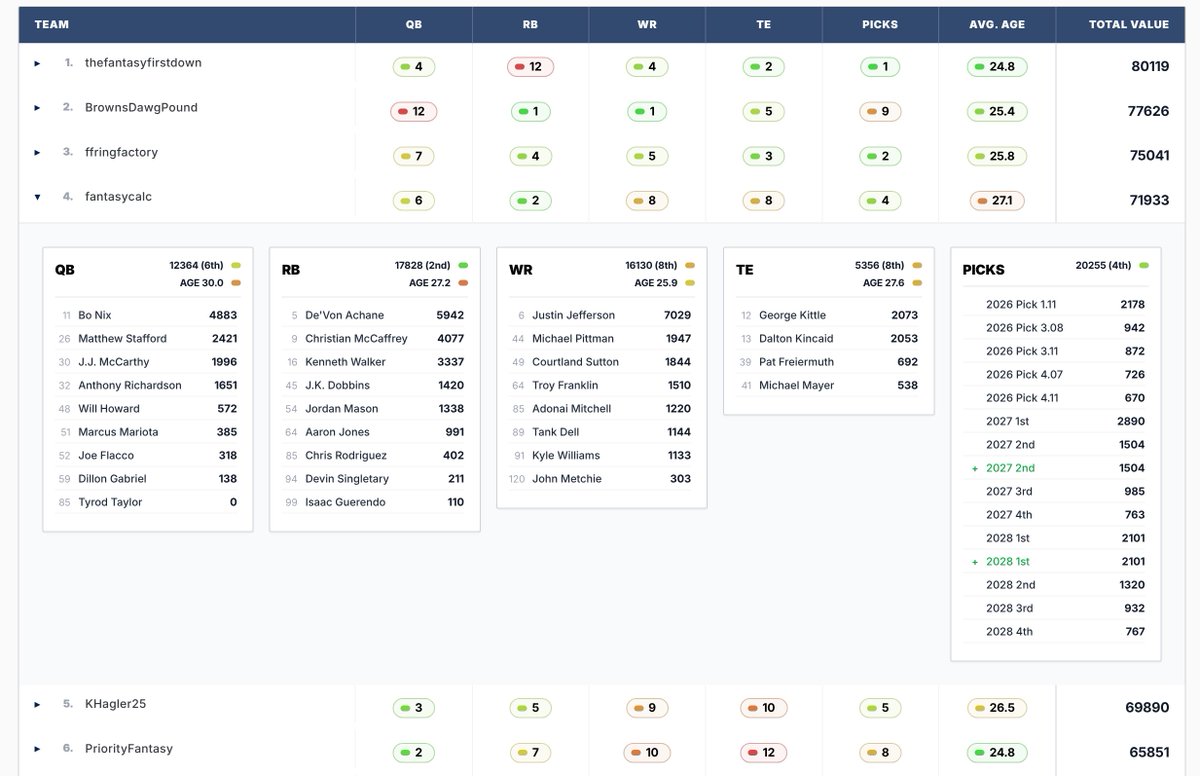
Task: Toggle the plus beside the 2027 2nd pick
Action: tap(975, 468)
